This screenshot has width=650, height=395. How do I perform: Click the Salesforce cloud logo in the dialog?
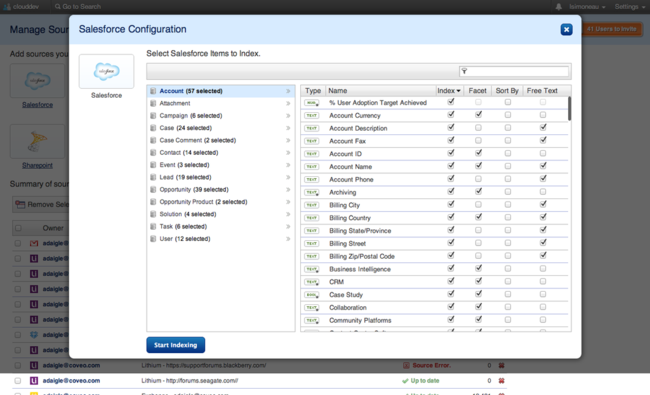[x=107, y=71]
